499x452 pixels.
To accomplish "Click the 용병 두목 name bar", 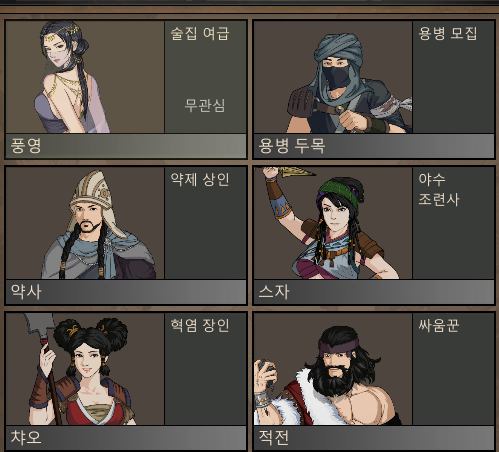I will click(374, 146).
